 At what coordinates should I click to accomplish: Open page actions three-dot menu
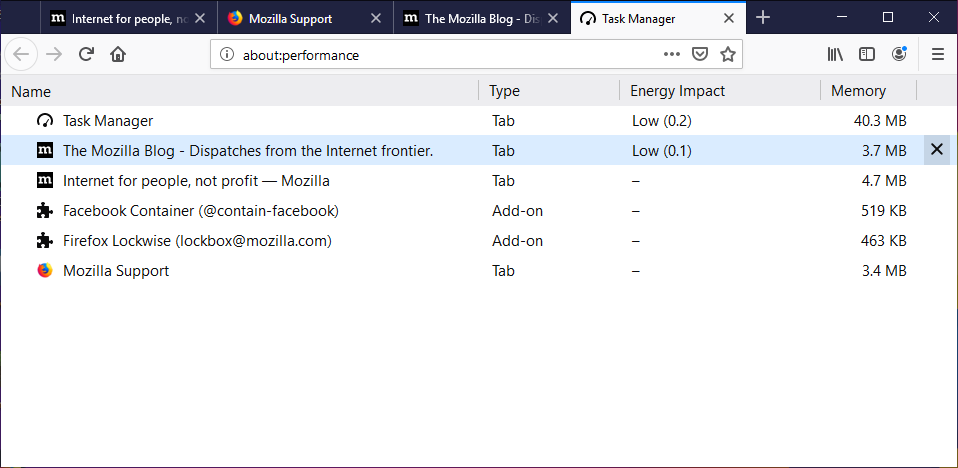tap(671, 54)
